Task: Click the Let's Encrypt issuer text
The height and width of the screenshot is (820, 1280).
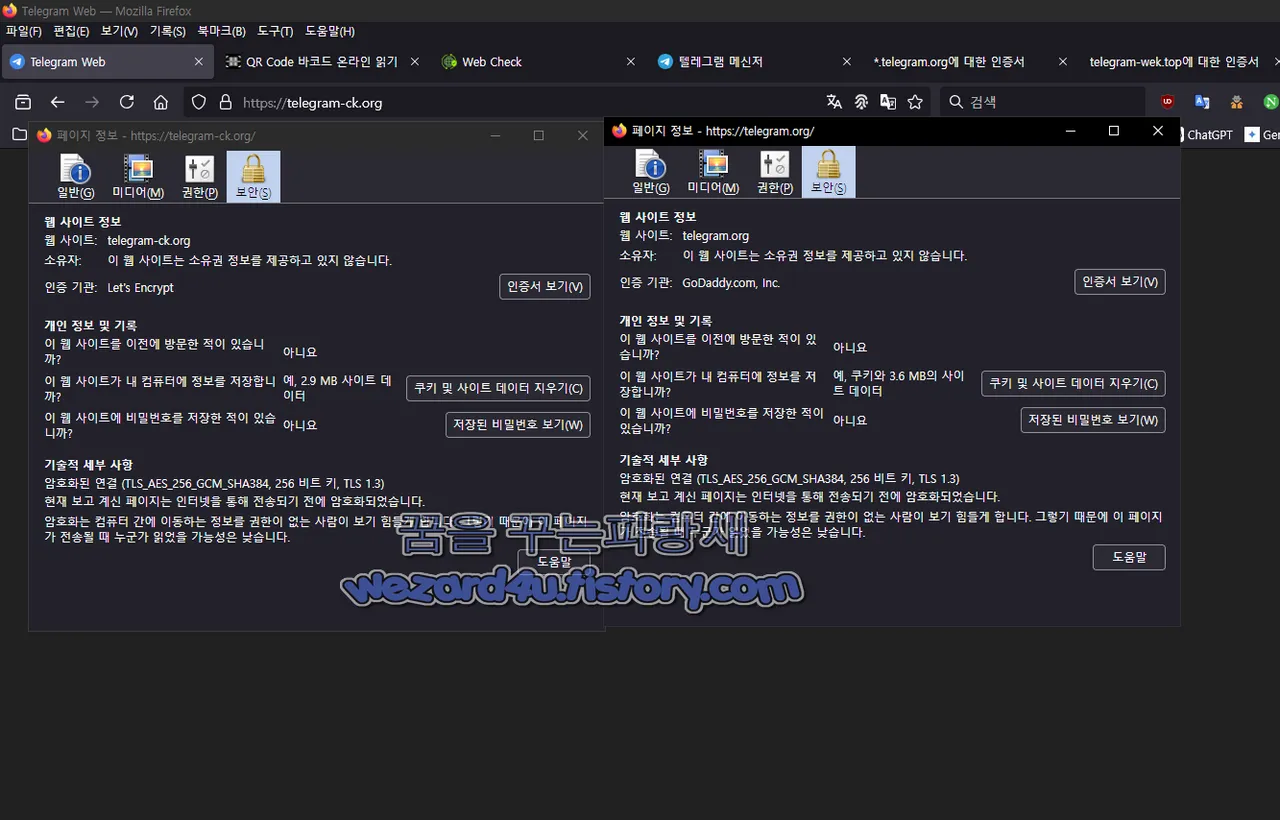Action: coord(140,288)
